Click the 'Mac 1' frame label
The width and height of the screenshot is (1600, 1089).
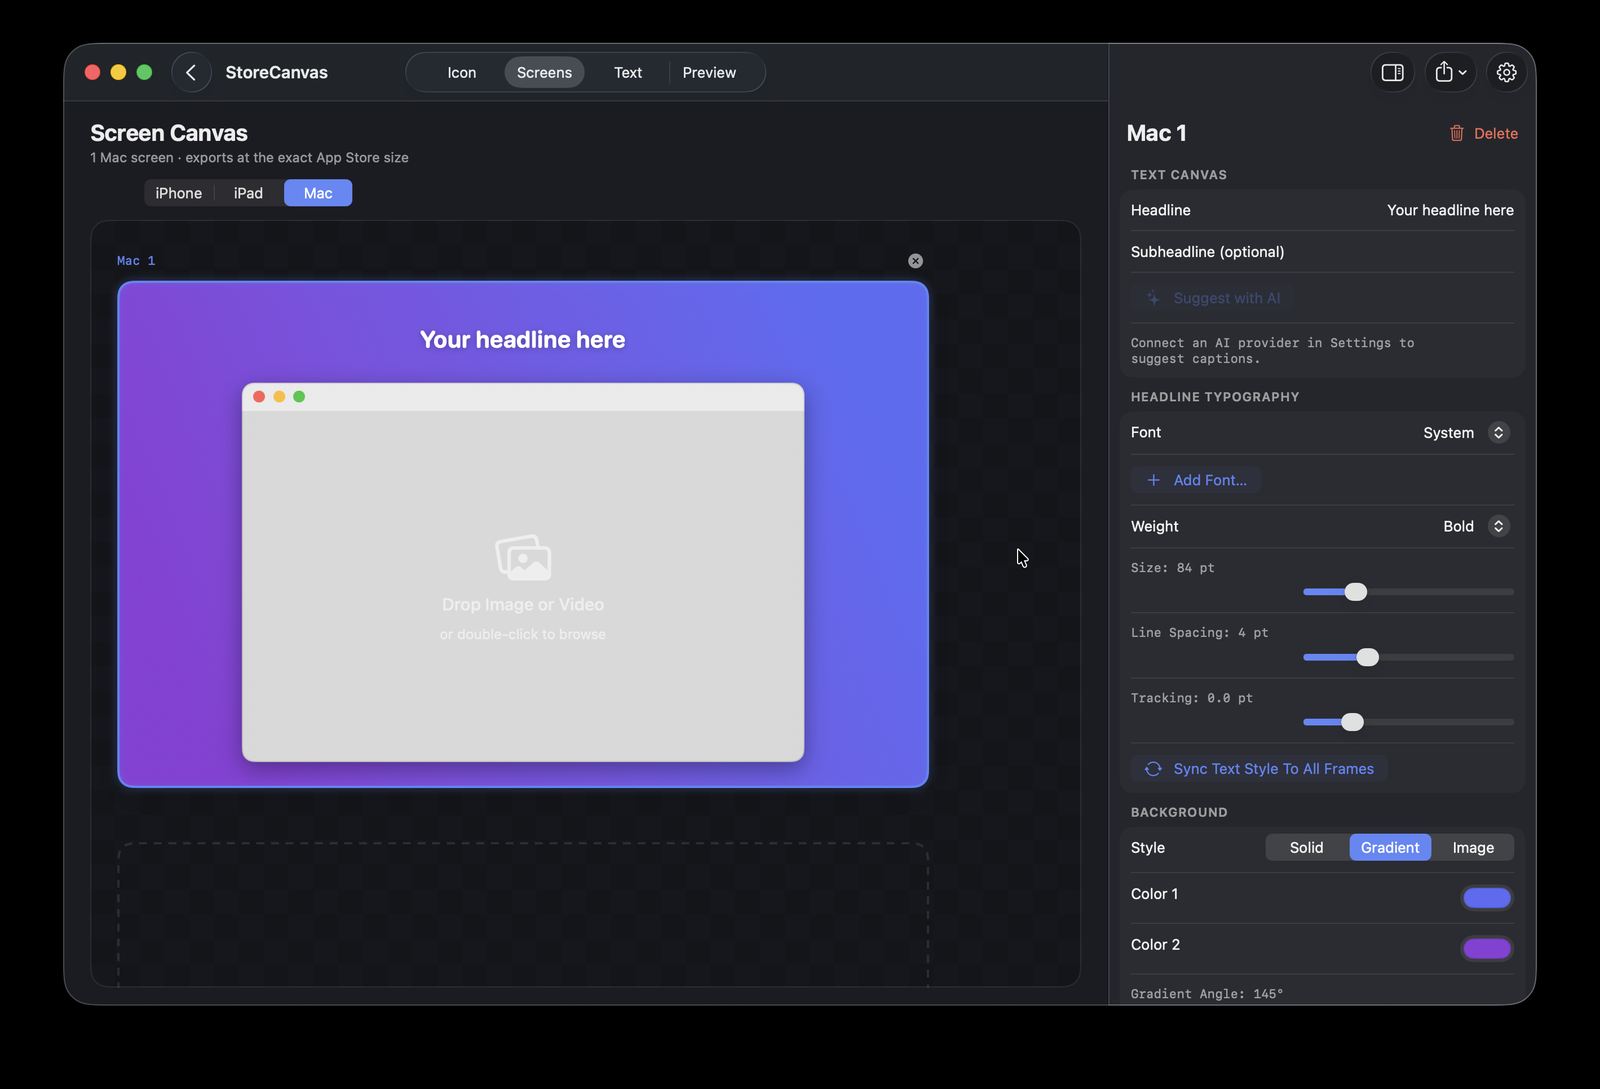(136, 261)
